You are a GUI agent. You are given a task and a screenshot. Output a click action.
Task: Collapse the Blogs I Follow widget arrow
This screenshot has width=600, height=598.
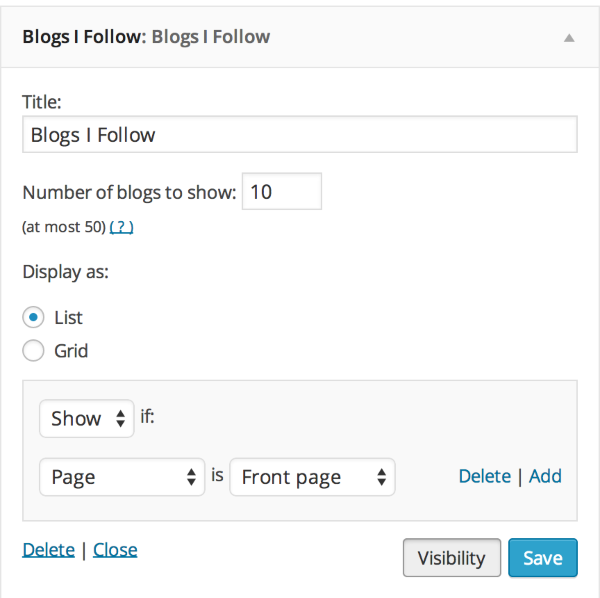tap(569, 38)
